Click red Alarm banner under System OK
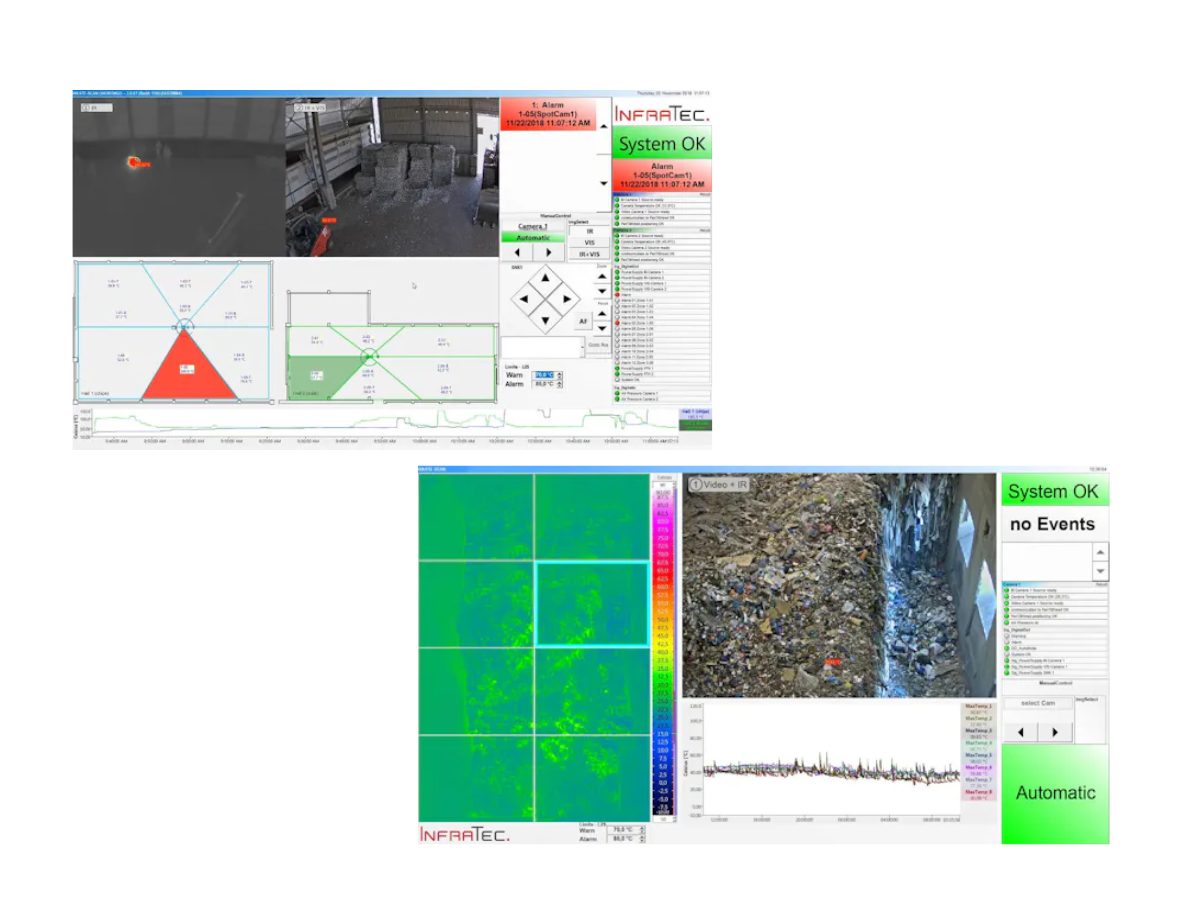 tap(662, 176)
